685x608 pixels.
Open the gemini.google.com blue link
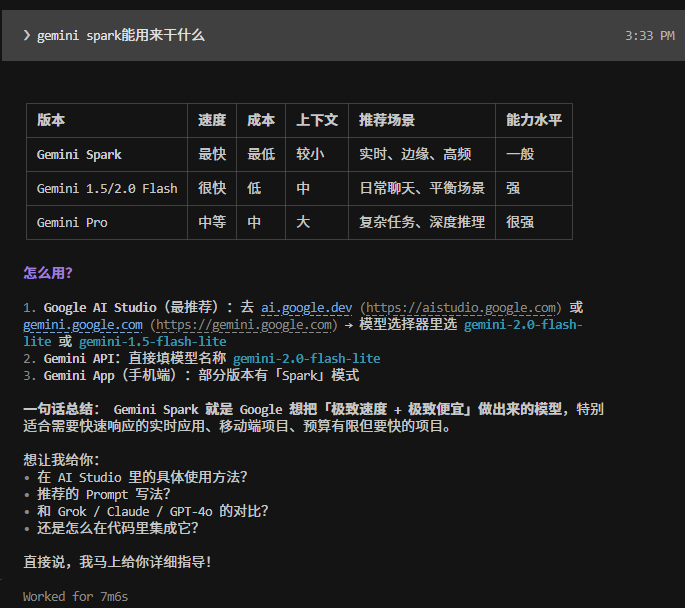(x=83, y=325)
